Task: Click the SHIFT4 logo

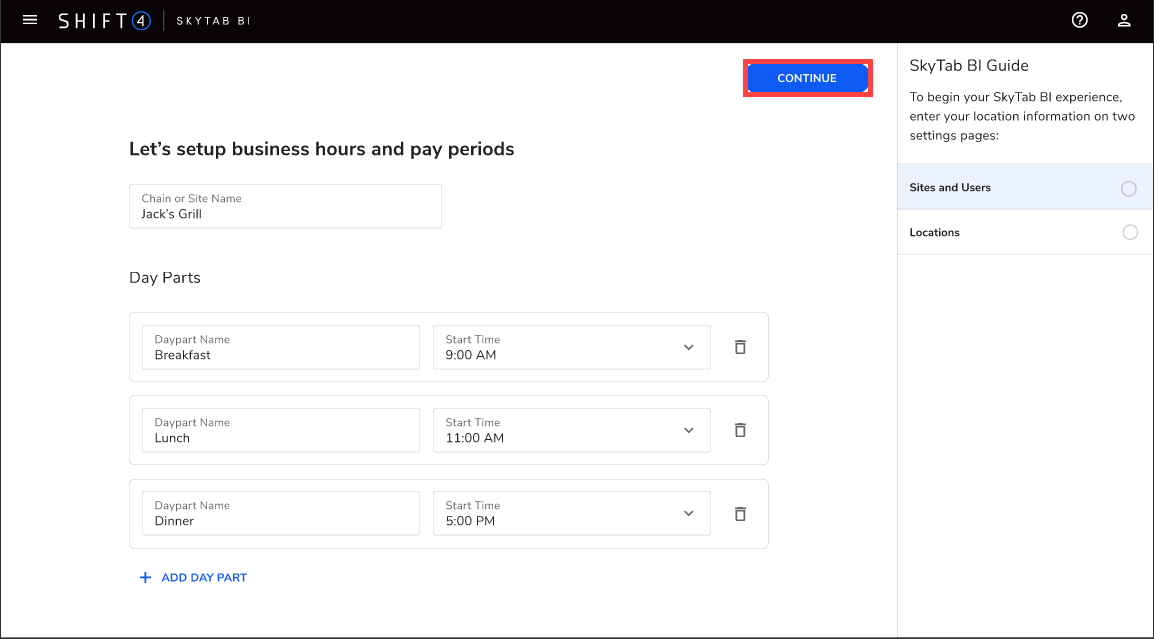Action: tap(104, 19)
